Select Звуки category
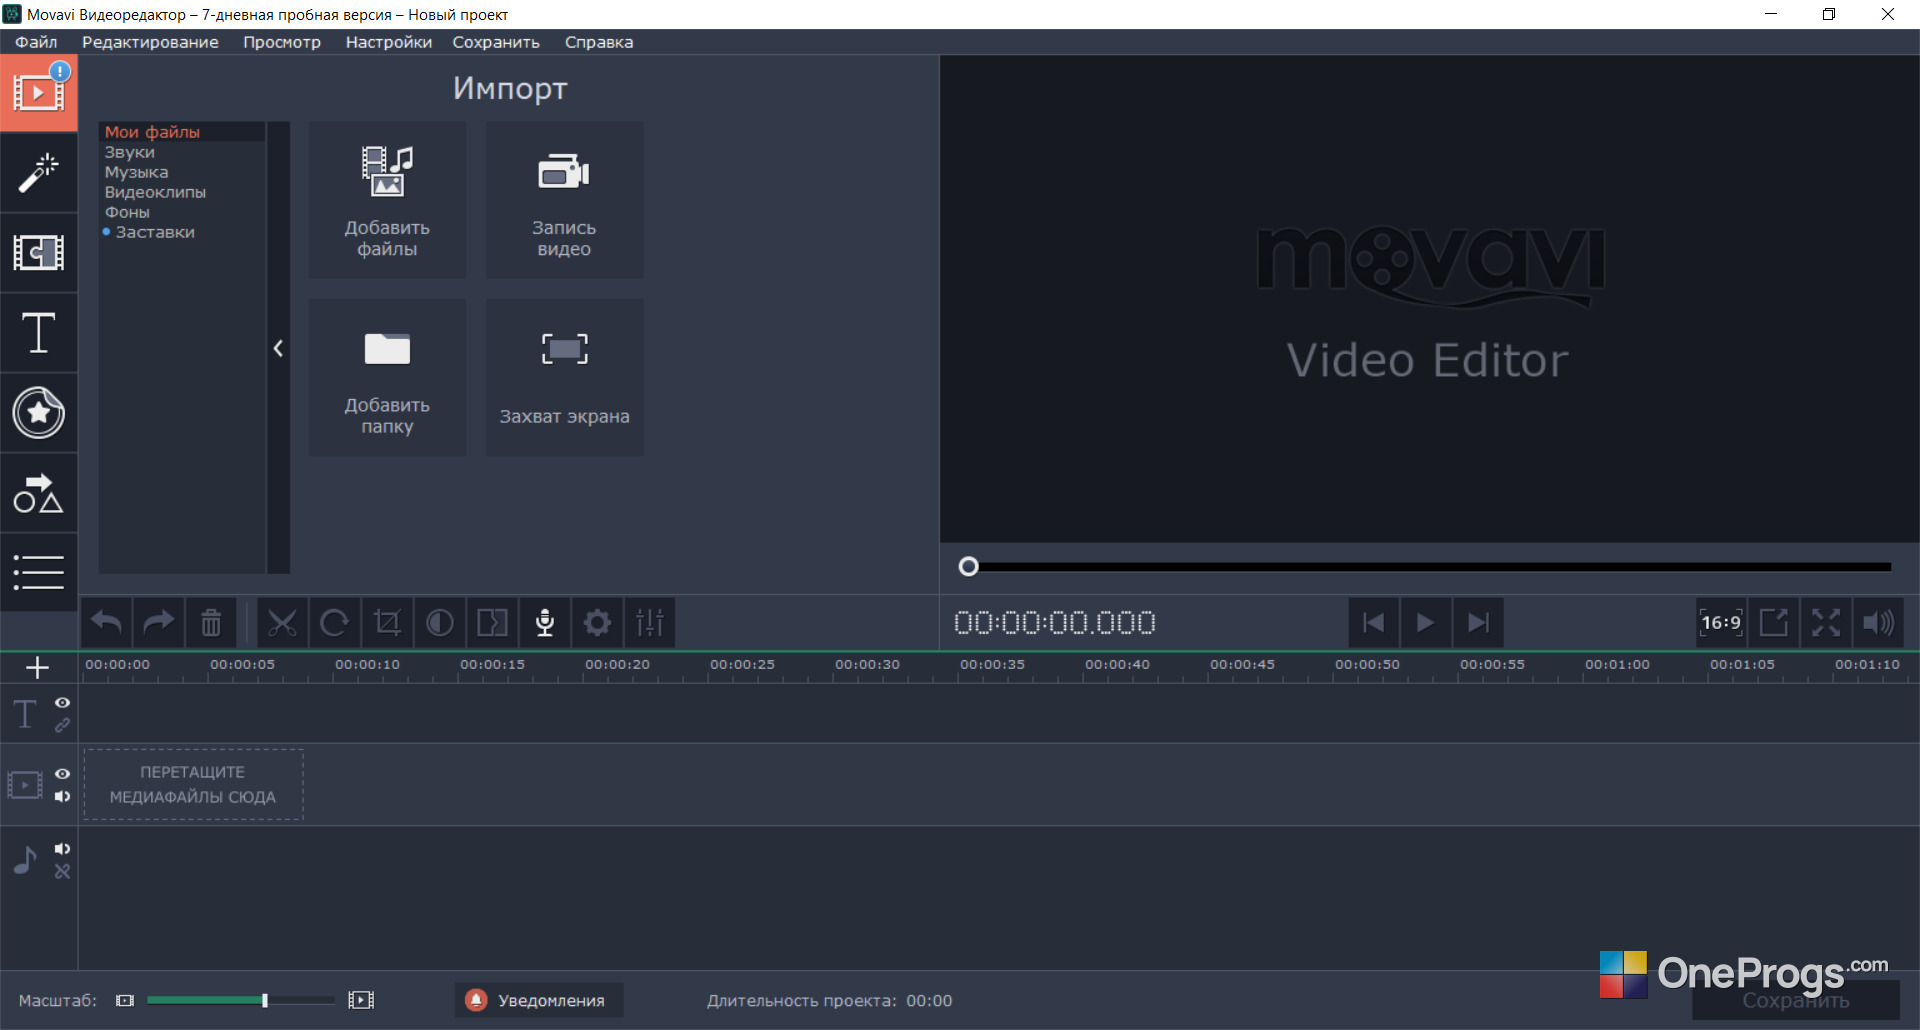Viewport: 1920px width, 1030px height. [x=130, y=152]
